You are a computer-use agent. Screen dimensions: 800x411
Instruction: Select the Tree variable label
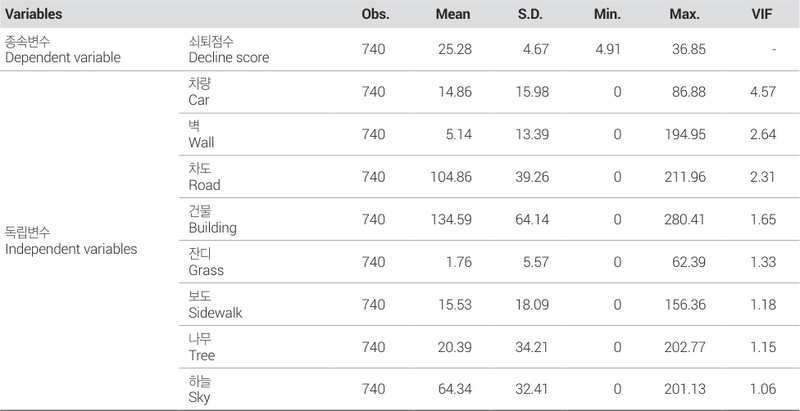201,355
